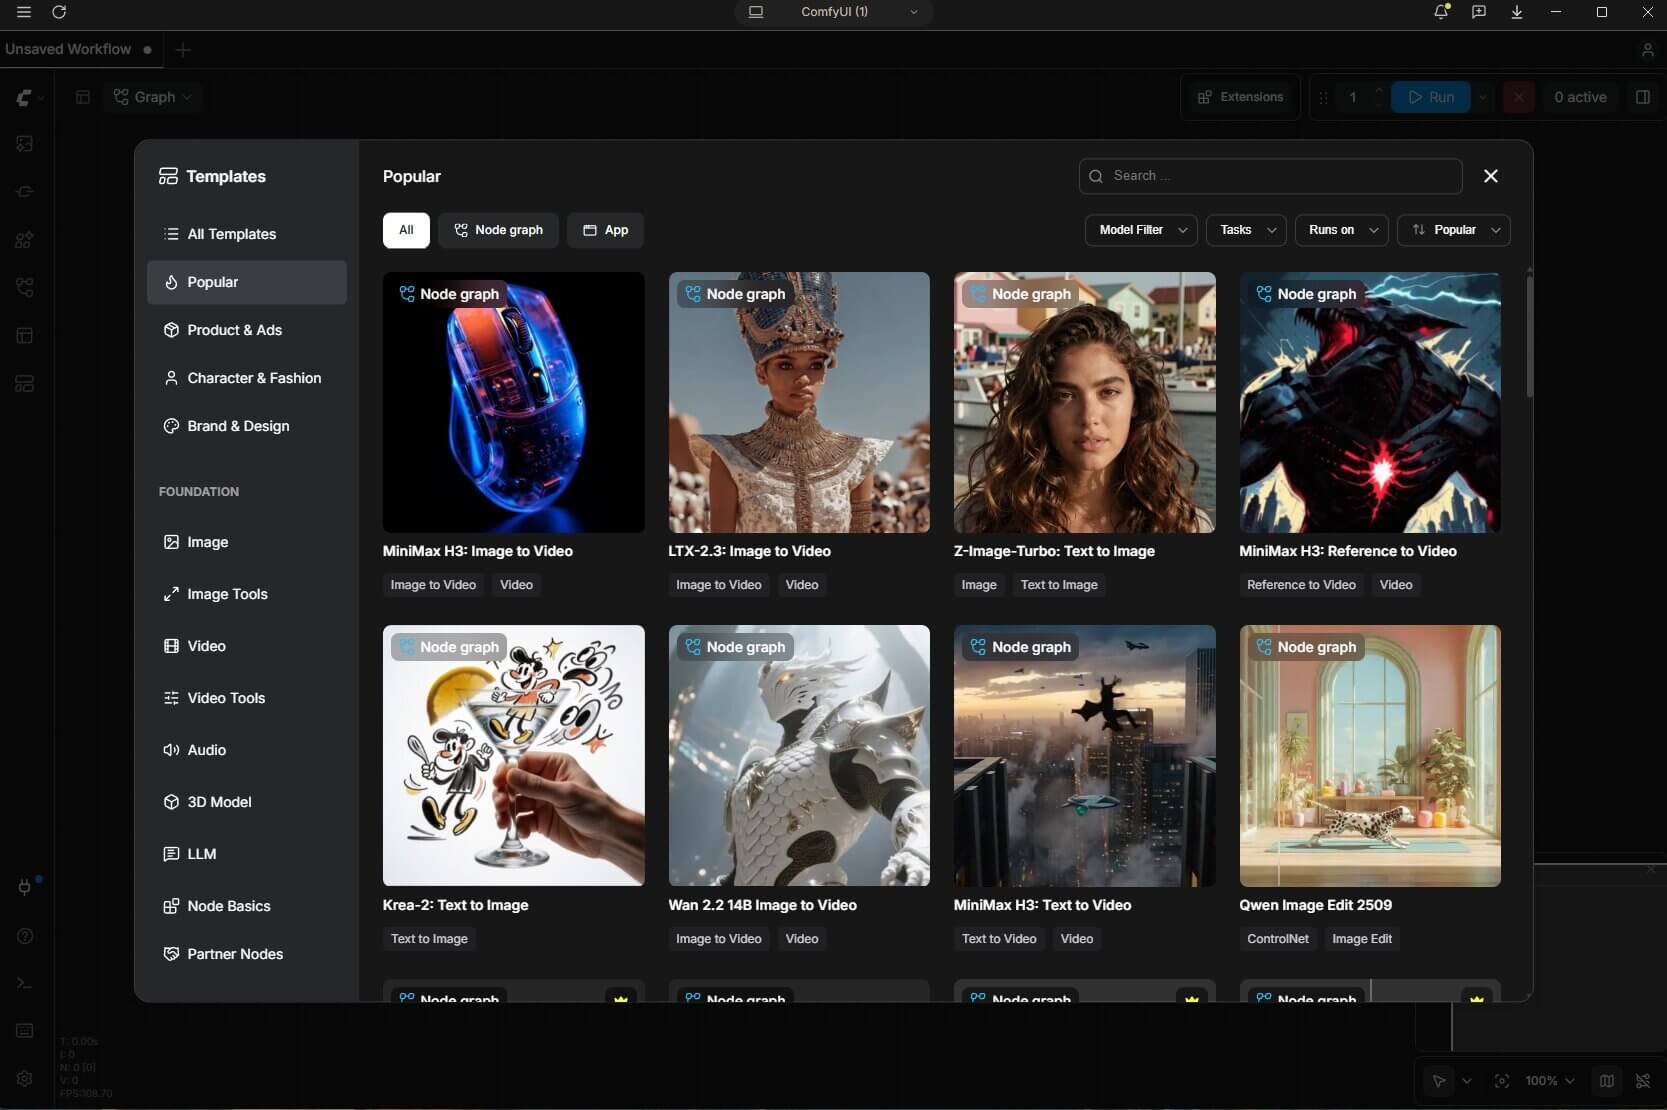Open the feedback chat icon
1667x1110 pixels.
(x=1479, y=12)
